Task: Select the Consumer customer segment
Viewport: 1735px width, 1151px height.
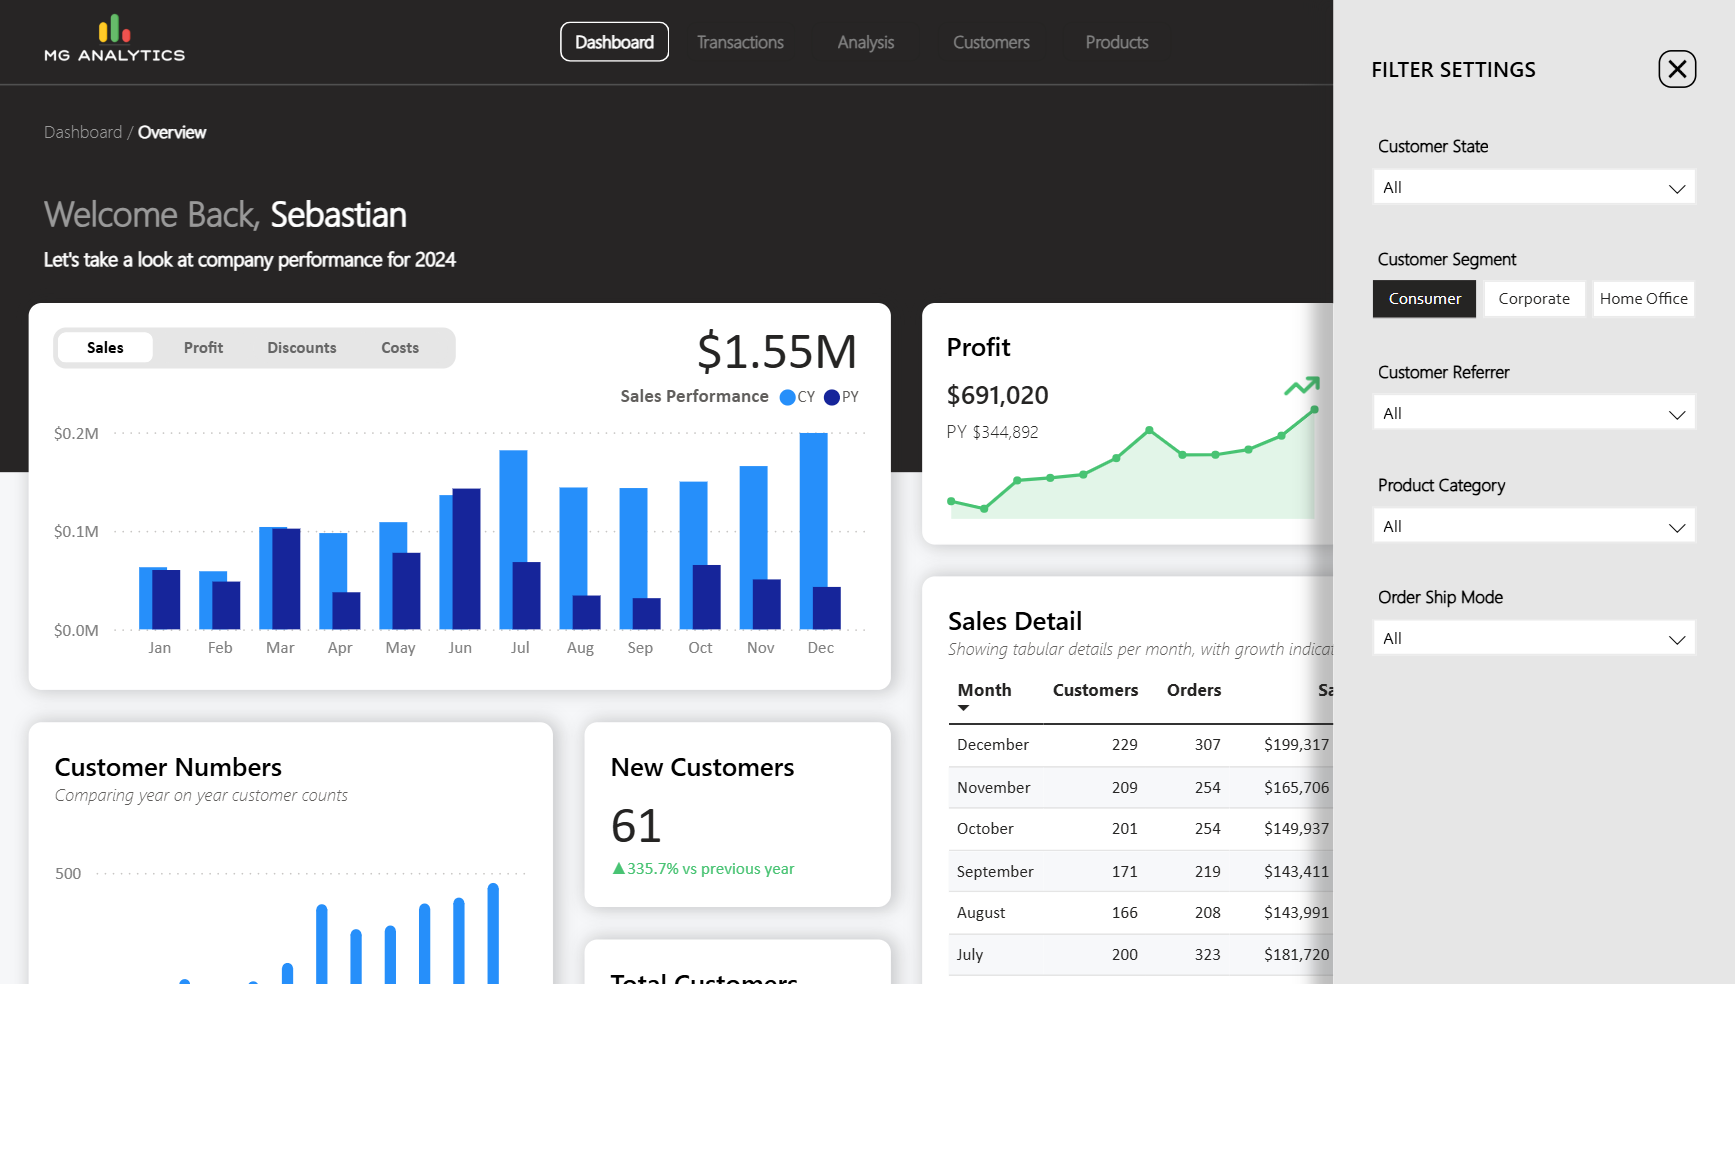Action: click(1424, 299)
